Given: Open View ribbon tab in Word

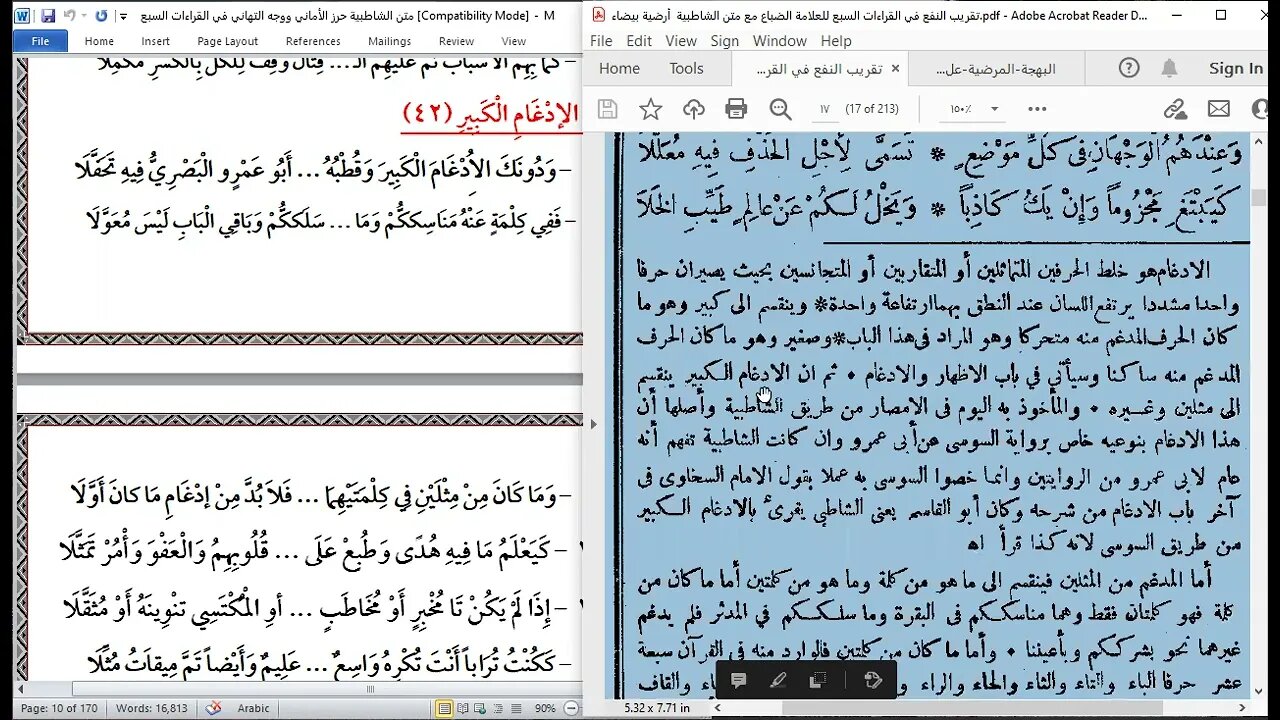Looking at the screenshot, I should 514,41.
